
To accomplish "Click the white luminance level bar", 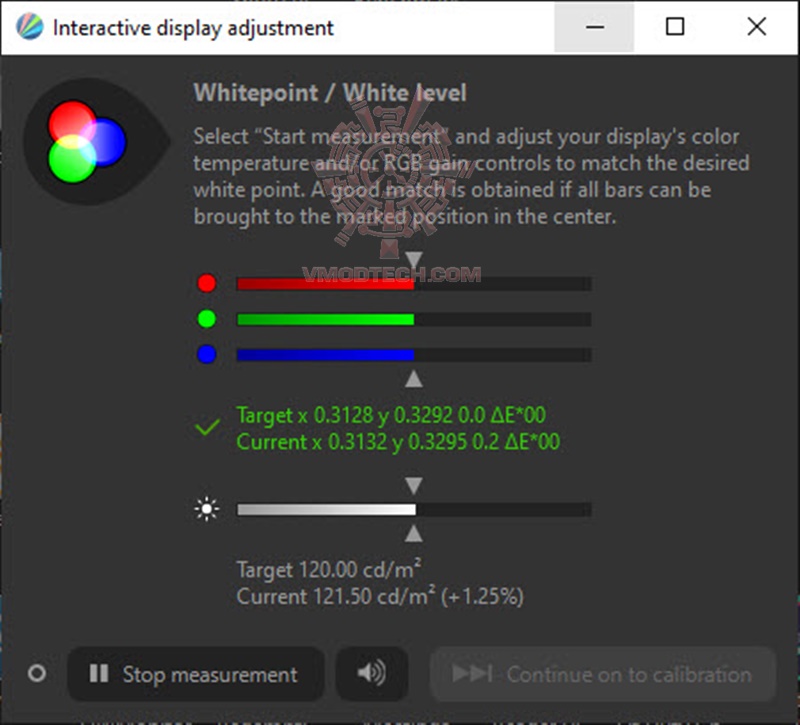I will tap(414, 509).
